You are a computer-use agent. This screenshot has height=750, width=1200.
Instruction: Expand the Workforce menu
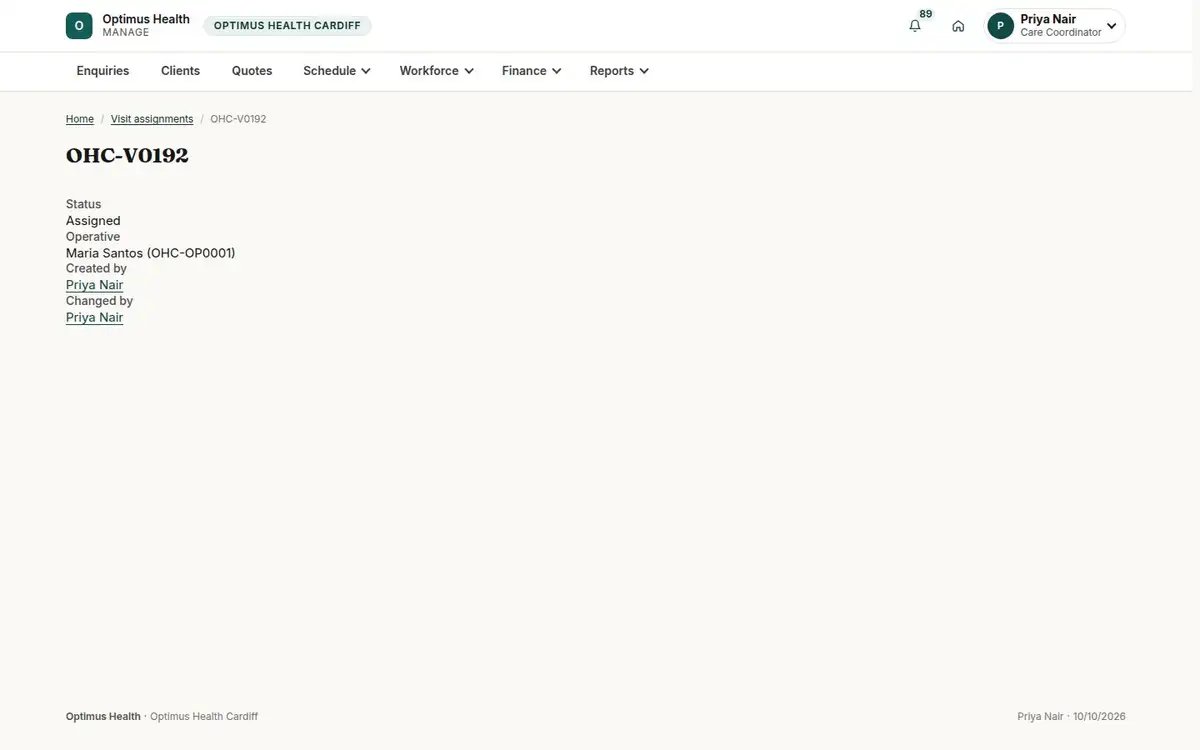pos(436,71)
